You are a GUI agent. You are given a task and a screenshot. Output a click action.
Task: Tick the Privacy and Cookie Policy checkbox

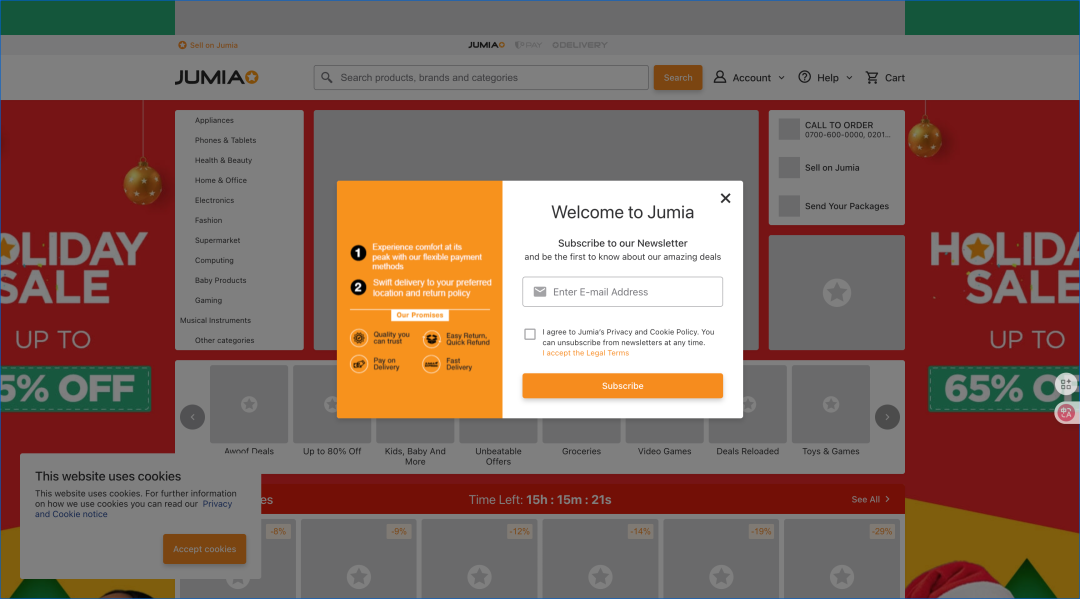pos(530,334)
